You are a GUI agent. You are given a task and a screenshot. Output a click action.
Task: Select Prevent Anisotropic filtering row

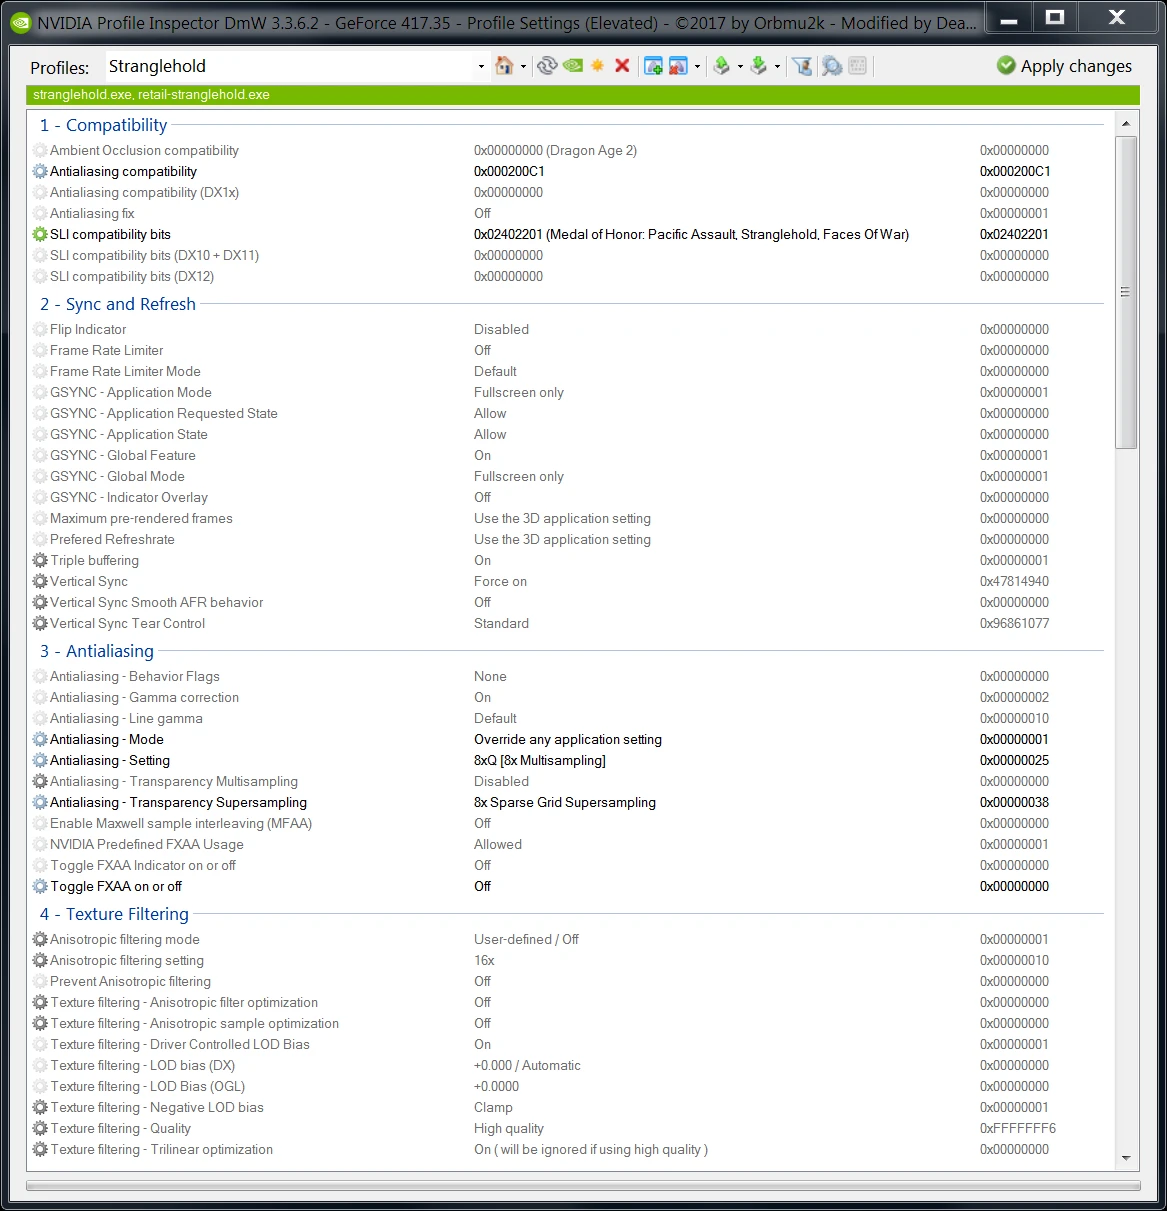570,981
